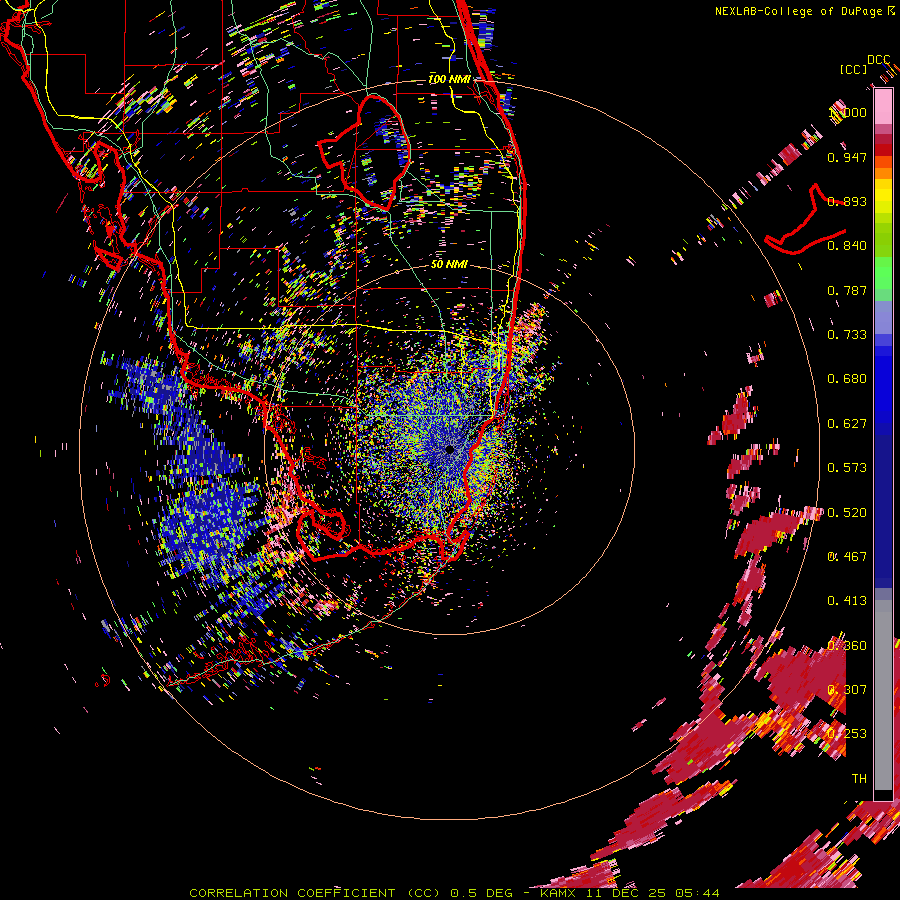
Task: Click the 05:44 timestamp in the caption
Action: pyautogui.click(x=697, y=893)
